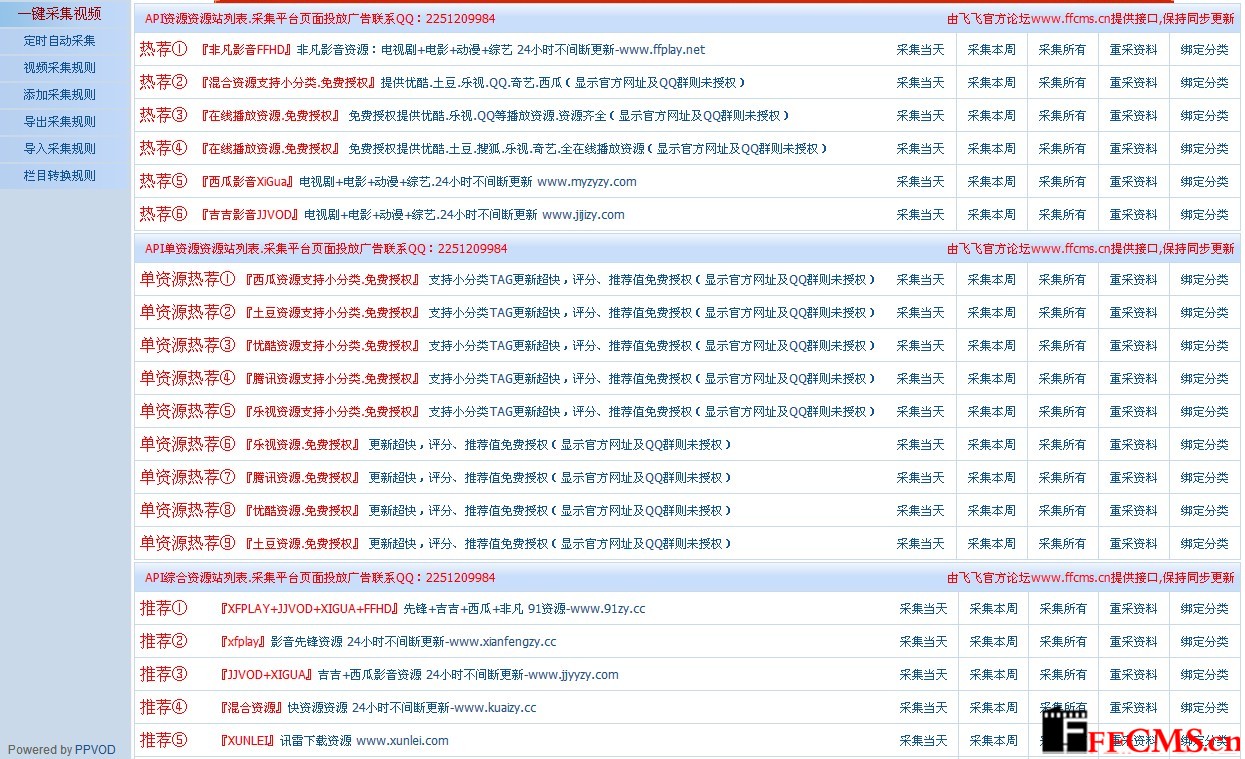Viewport: 1245px width, 759px height.
Task: Select 视频采集规则 sidebar item
Action: tap(60, 68)
